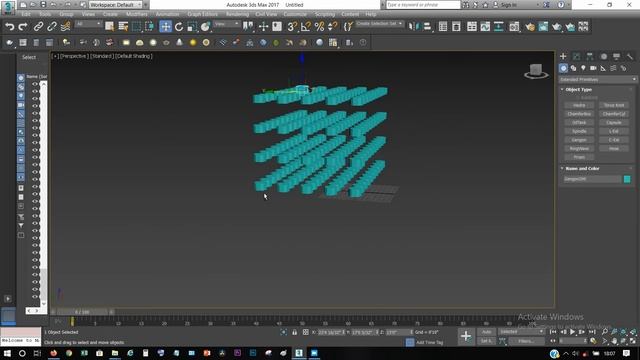640x360 pixels.
Task: Open the Extended Primitives category dropdown
Action: click(598, 79)
